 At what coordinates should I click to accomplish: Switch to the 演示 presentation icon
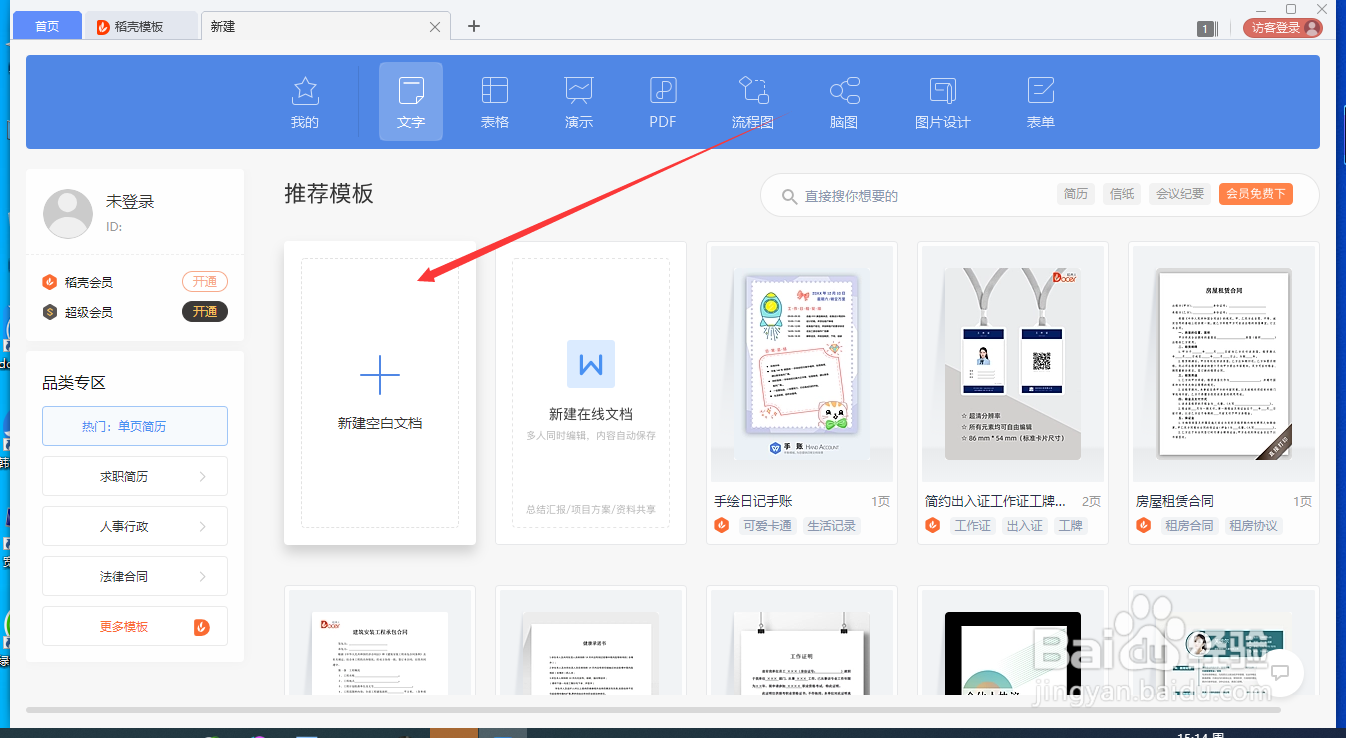pyautogui.click(x=578, y=100)
